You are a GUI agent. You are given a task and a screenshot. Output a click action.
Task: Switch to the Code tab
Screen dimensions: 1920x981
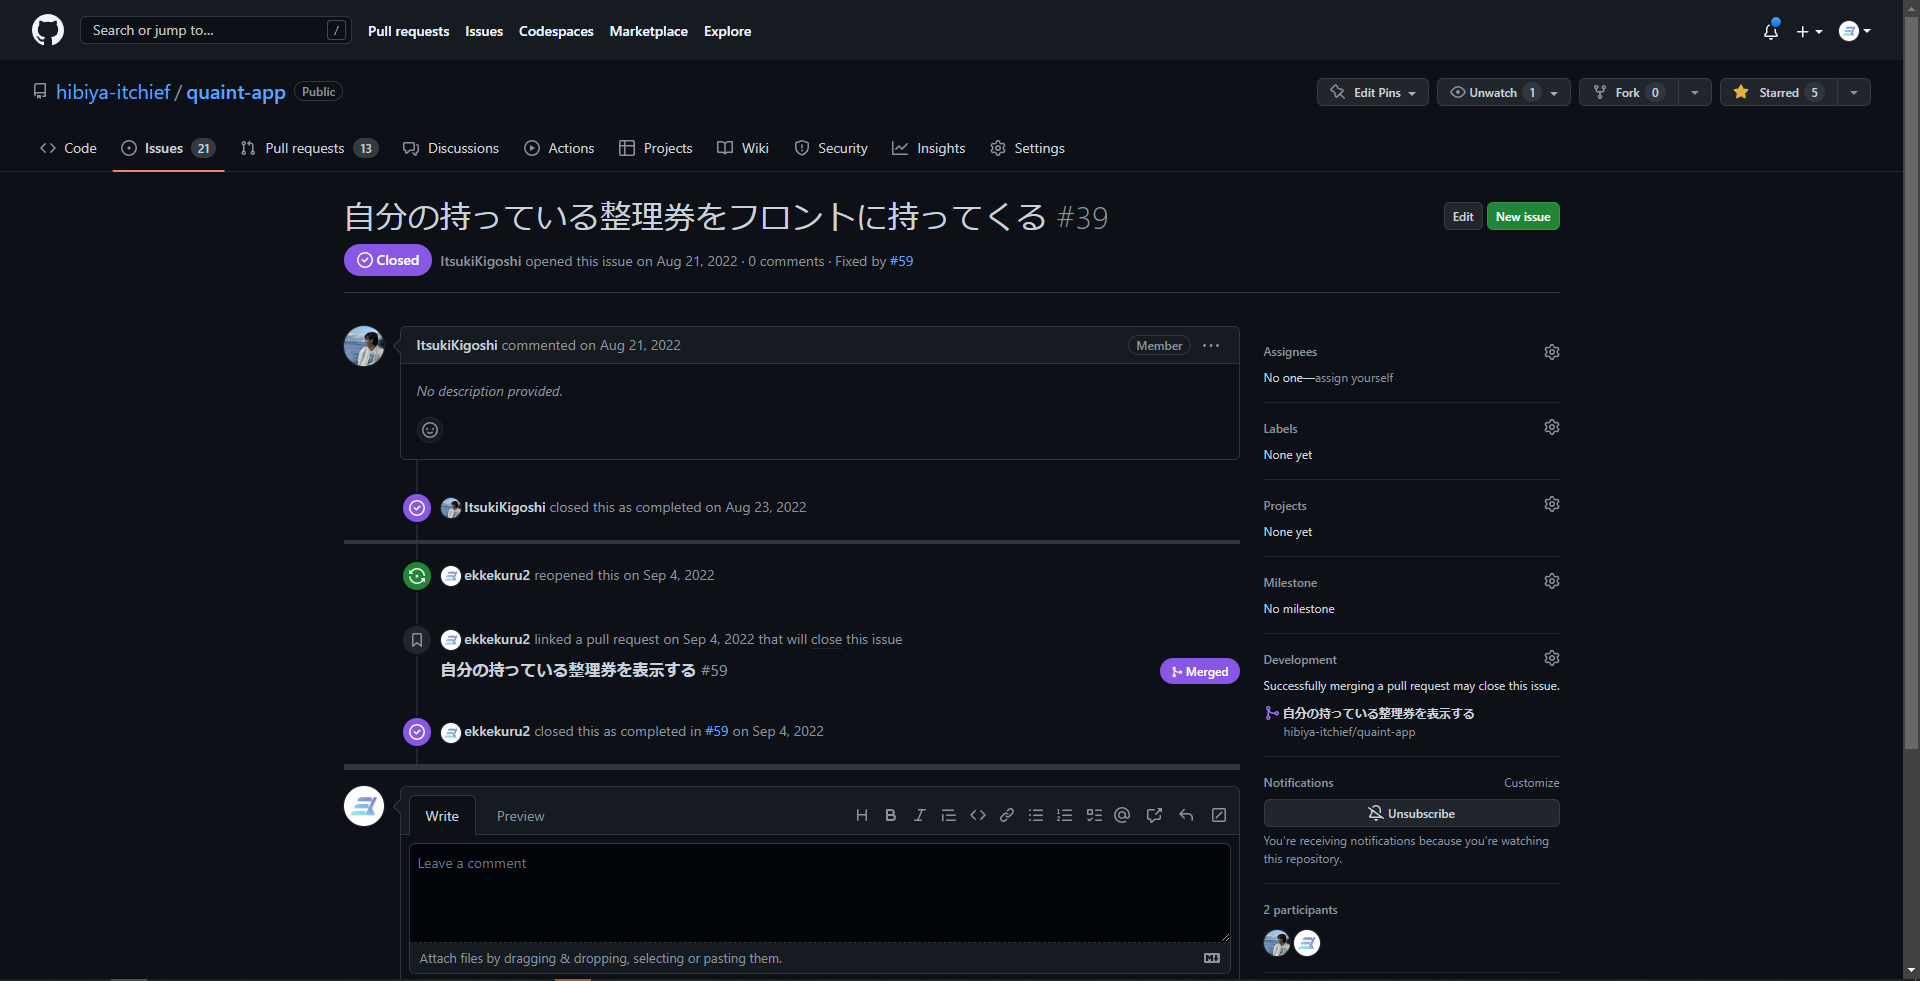pos(68,148)
